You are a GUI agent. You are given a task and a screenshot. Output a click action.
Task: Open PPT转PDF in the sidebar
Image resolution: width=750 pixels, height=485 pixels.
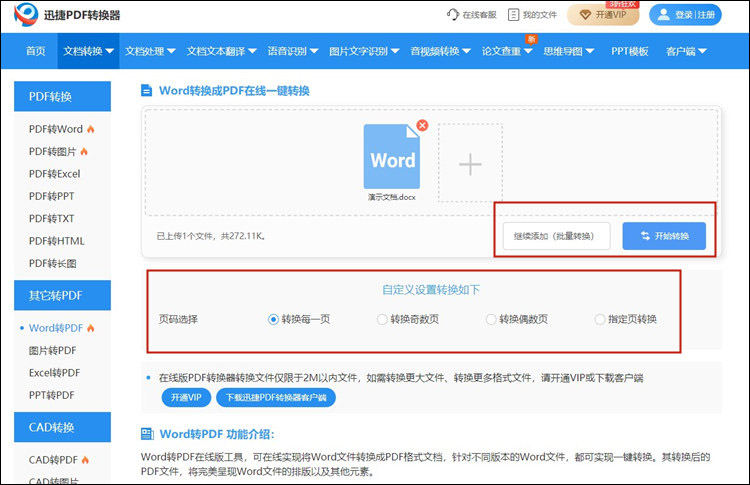(51, 395)
